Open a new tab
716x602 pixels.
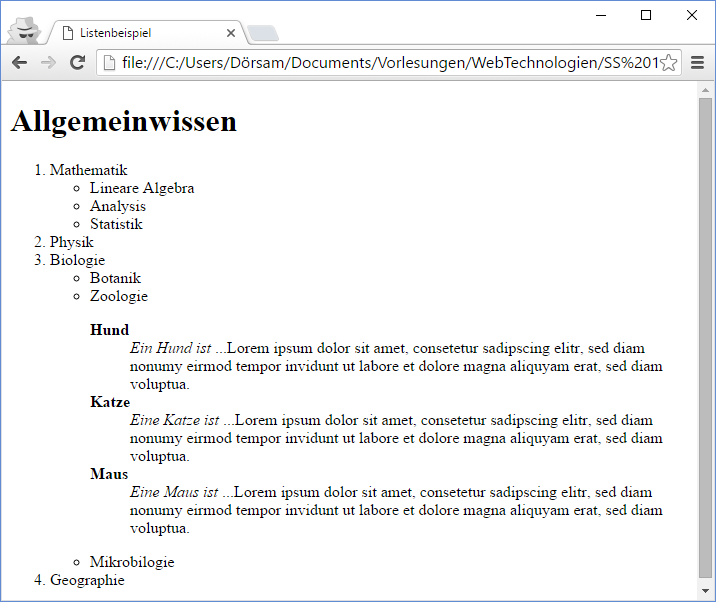tap(262, 34)
